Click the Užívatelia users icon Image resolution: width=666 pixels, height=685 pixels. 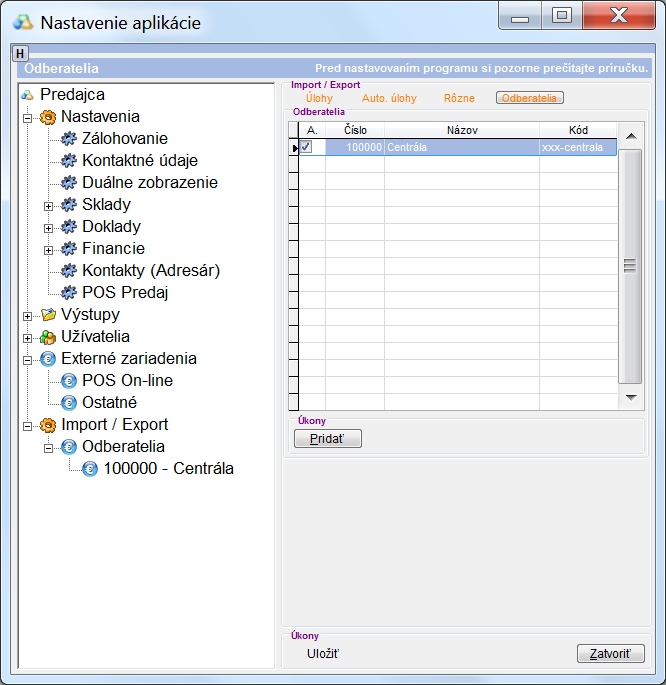pyautogui.click(x=48, y=337)
